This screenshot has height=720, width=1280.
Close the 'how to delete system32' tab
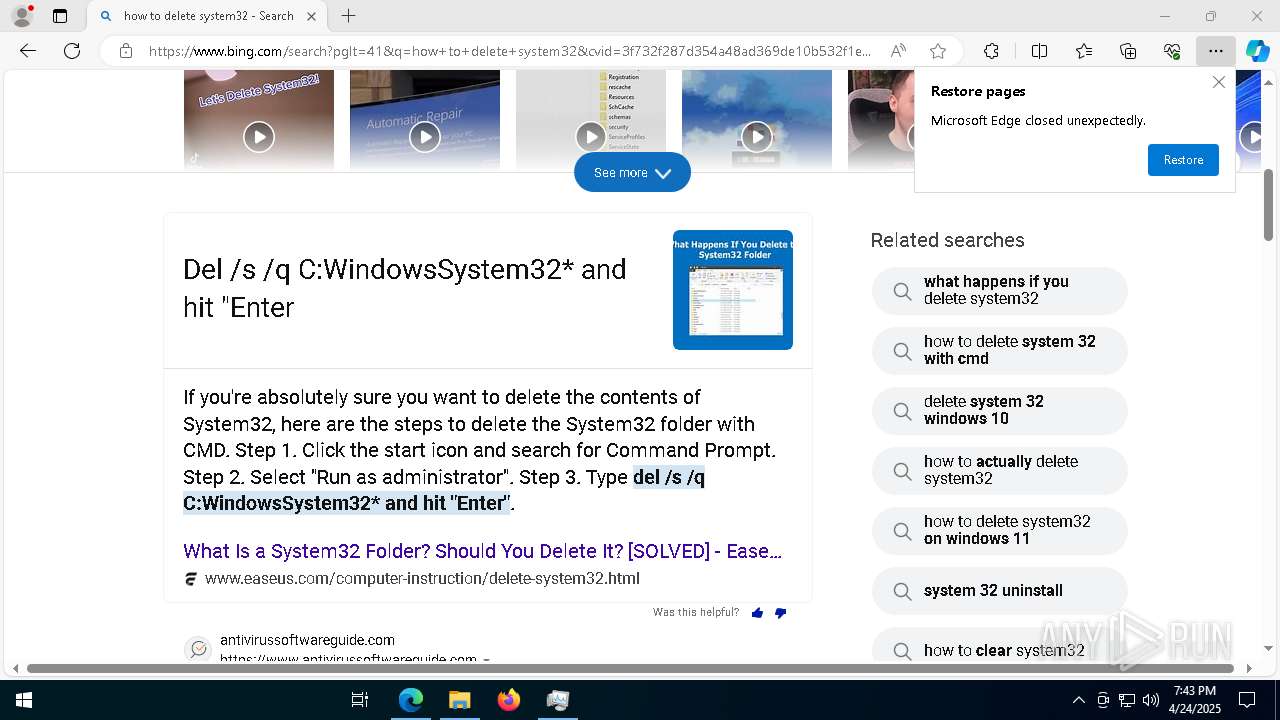point(311,16)
